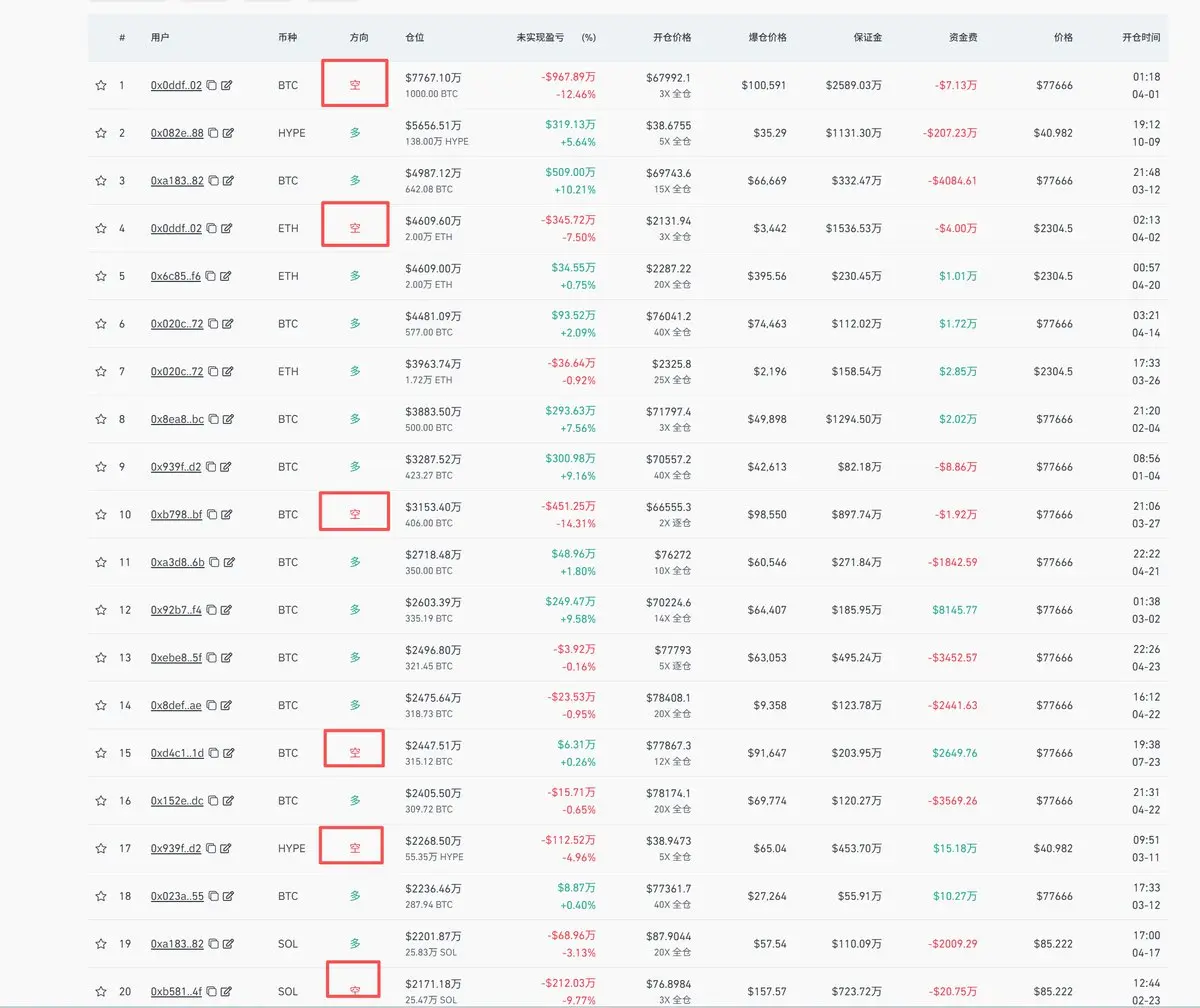Copy the 0x082e..88 address
Viewport: 1200px width, 1008px height.
click(x=213, y=133)
